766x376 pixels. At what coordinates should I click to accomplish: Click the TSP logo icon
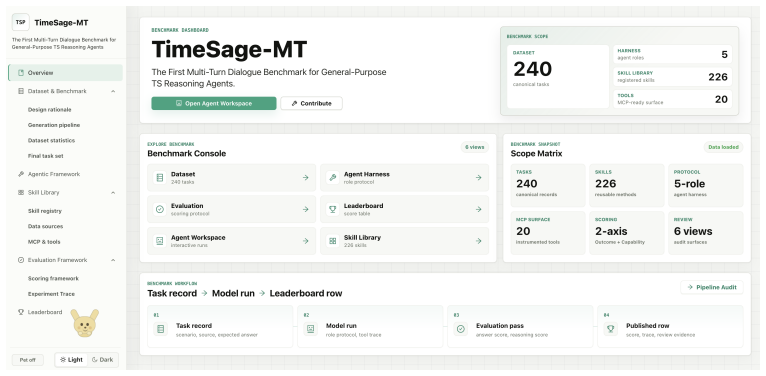(x=21, y=22)
